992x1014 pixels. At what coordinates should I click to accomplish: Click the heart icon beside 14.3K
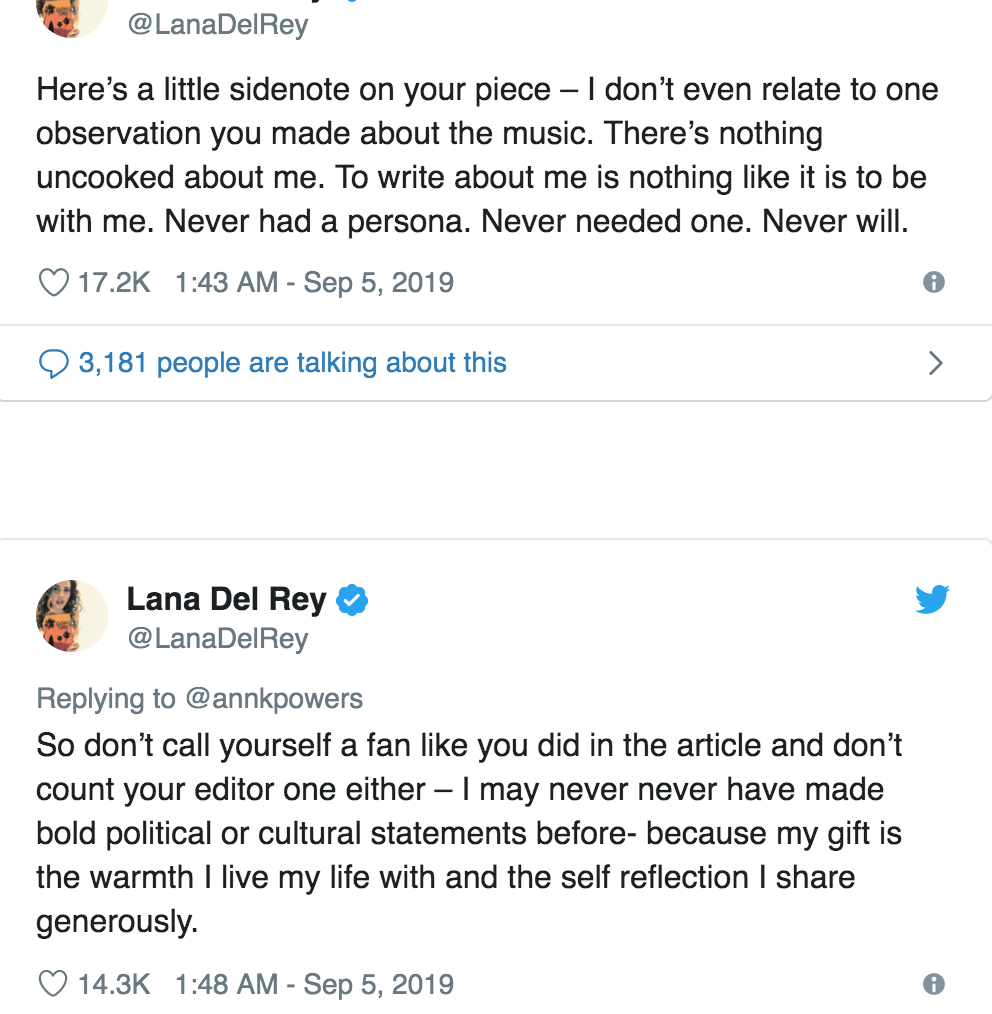[53, 984]
